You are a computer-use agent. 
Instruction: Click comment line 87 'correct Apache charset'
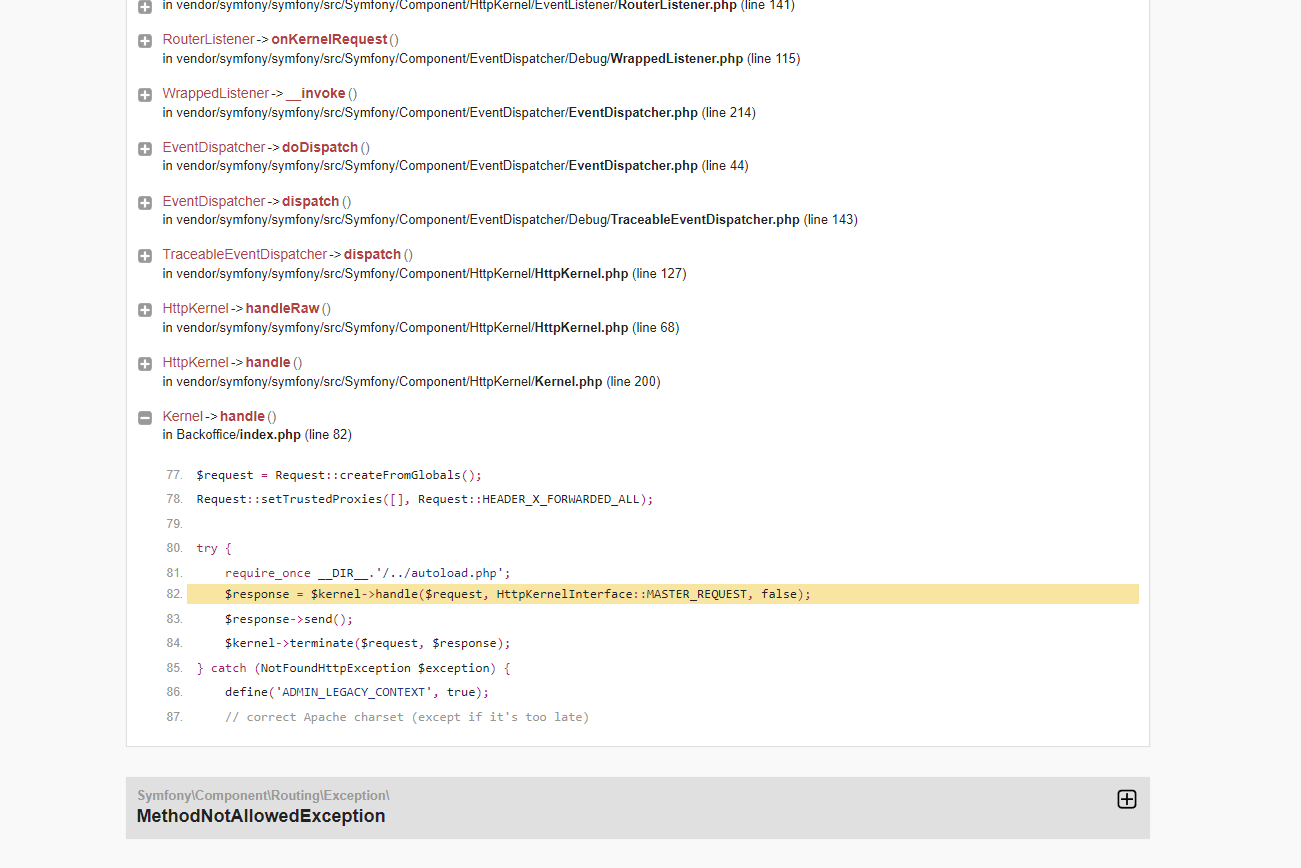click(407, 717)
